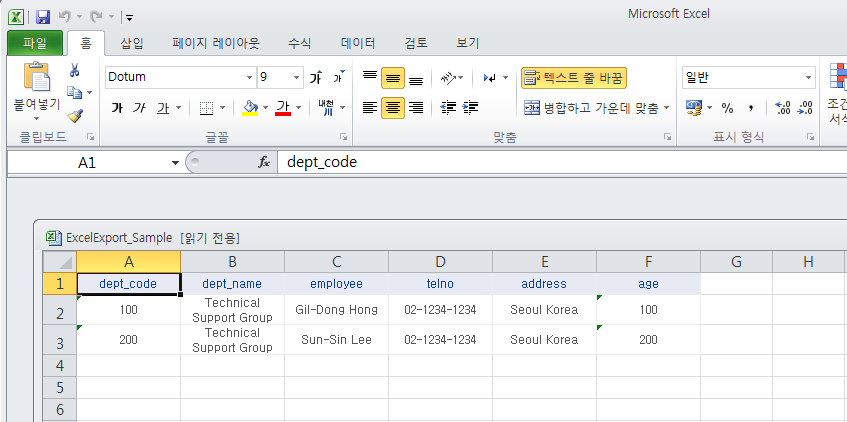This screenshot has height=422, width=847.
Task: Click the formula bar showing dept_code
Action: (x=562, y=162)
